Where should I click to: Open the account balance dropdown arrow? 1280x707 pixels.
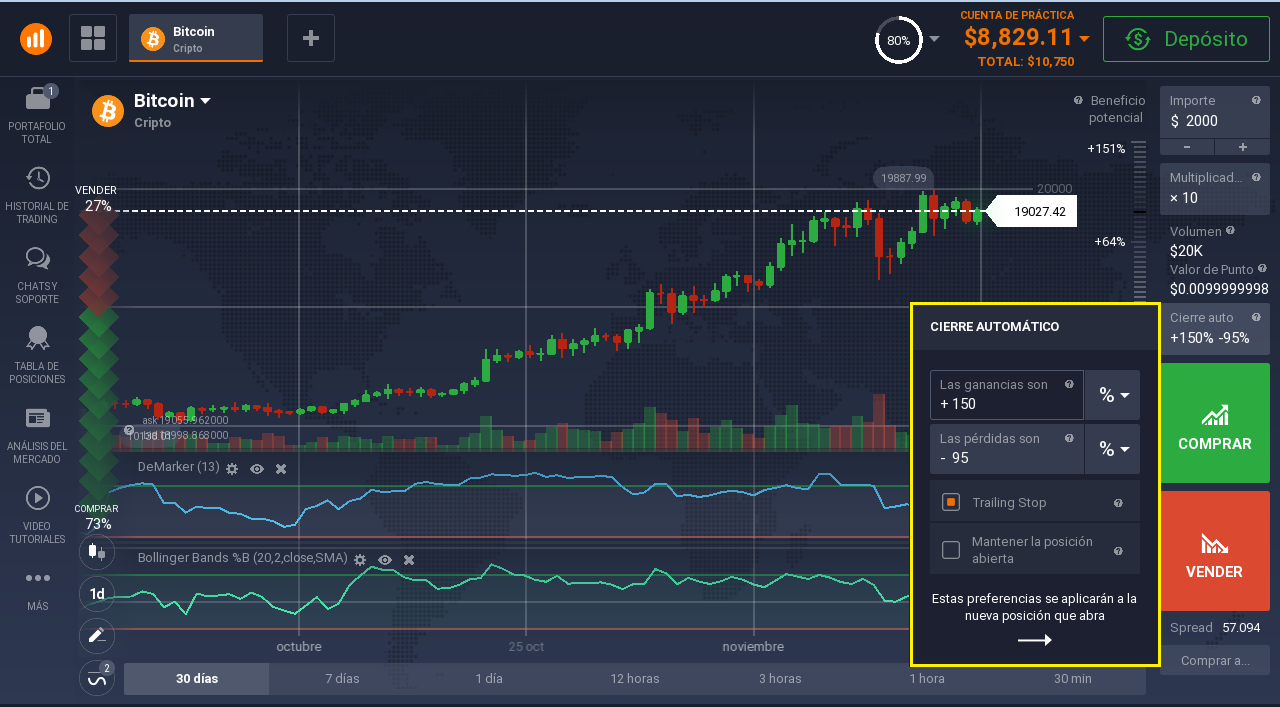click(1084, 38)
